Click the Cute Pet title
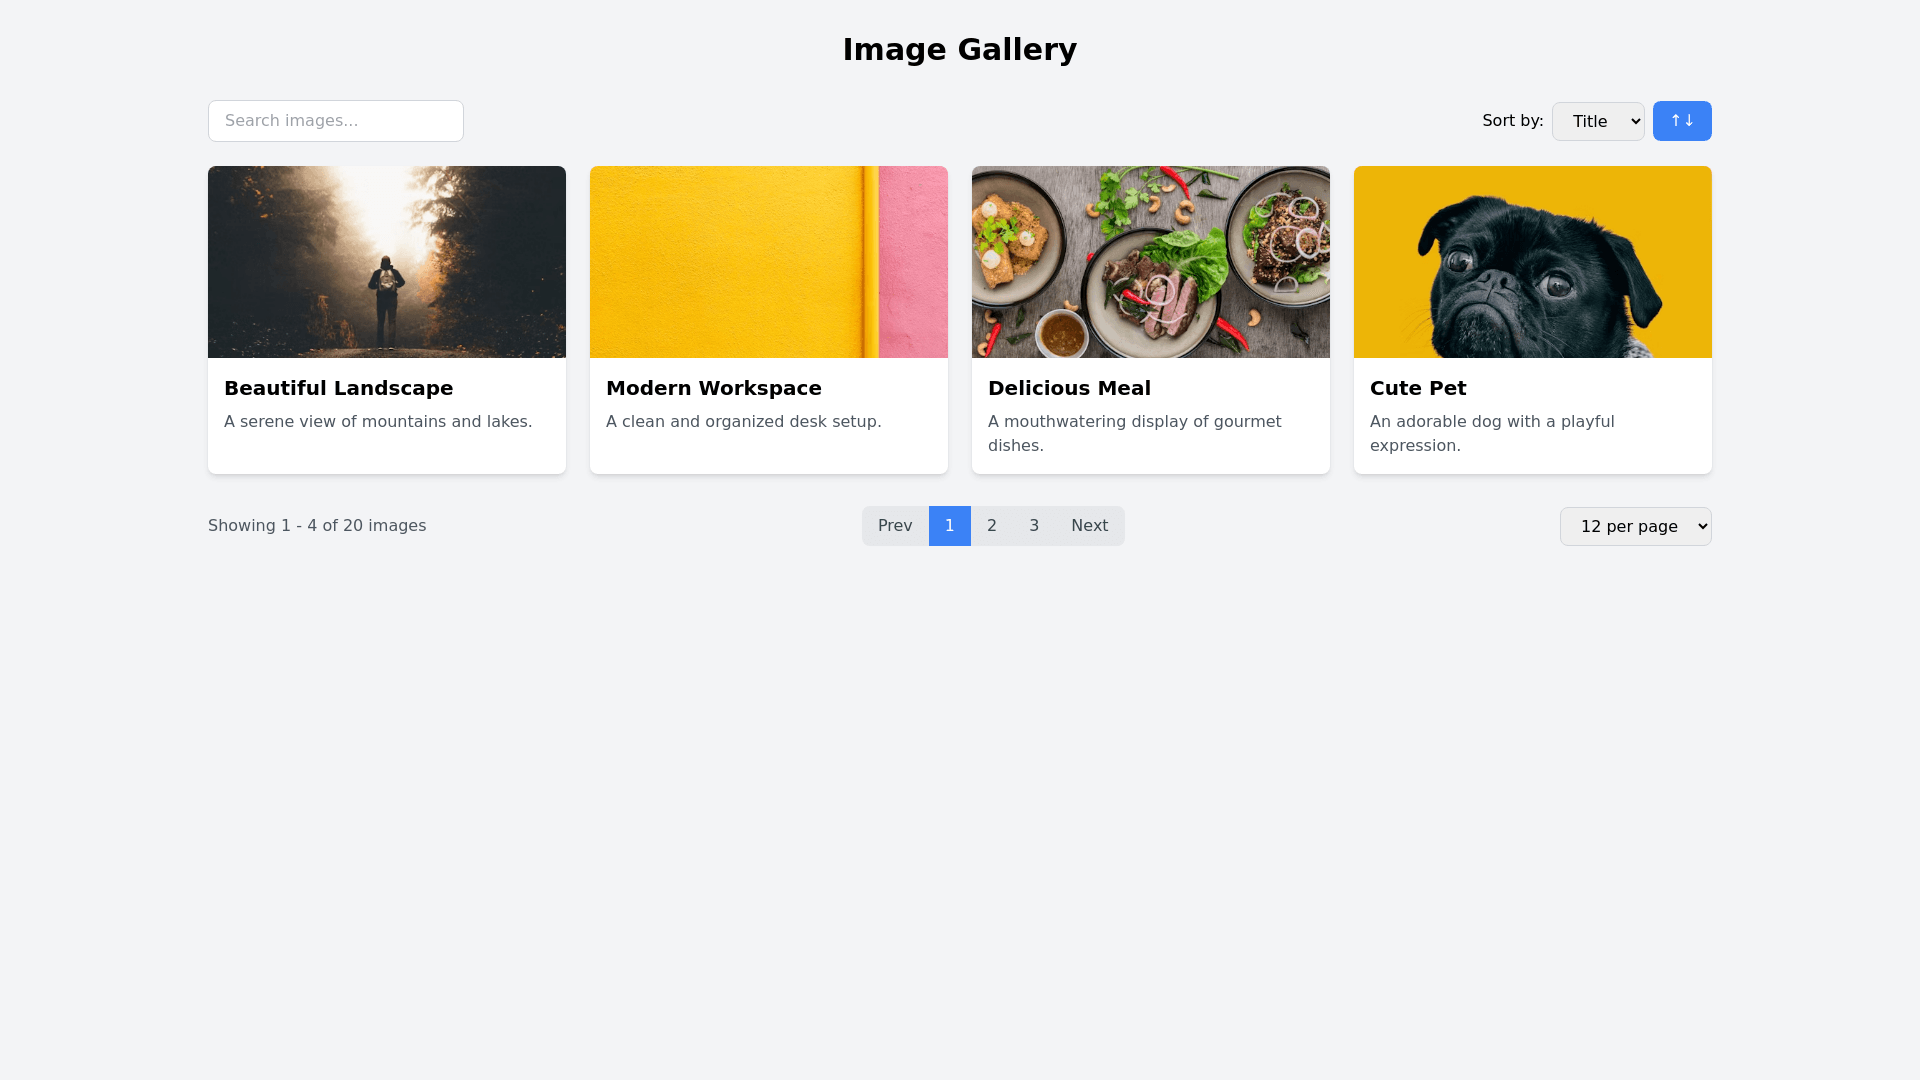Screen dimensions: 1920x1080 pyautogui.click(x=1417, y=388)
